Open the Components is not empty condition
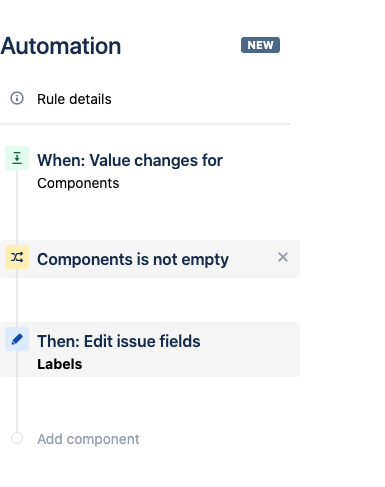The image size is (385, 487). [133, 259]
